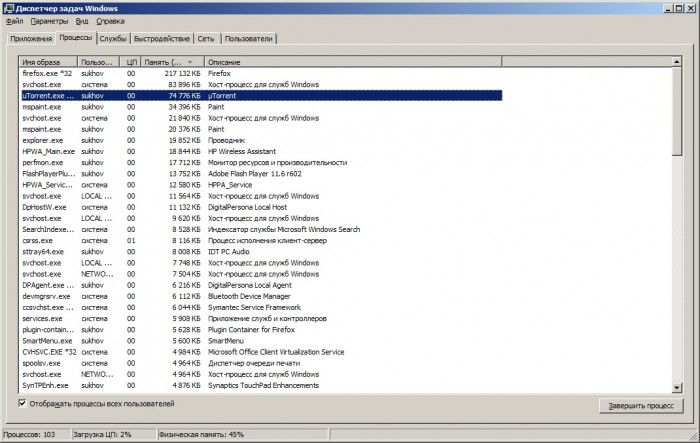Open the Вид menu
The image size is (700, 443).
[82, 21]
